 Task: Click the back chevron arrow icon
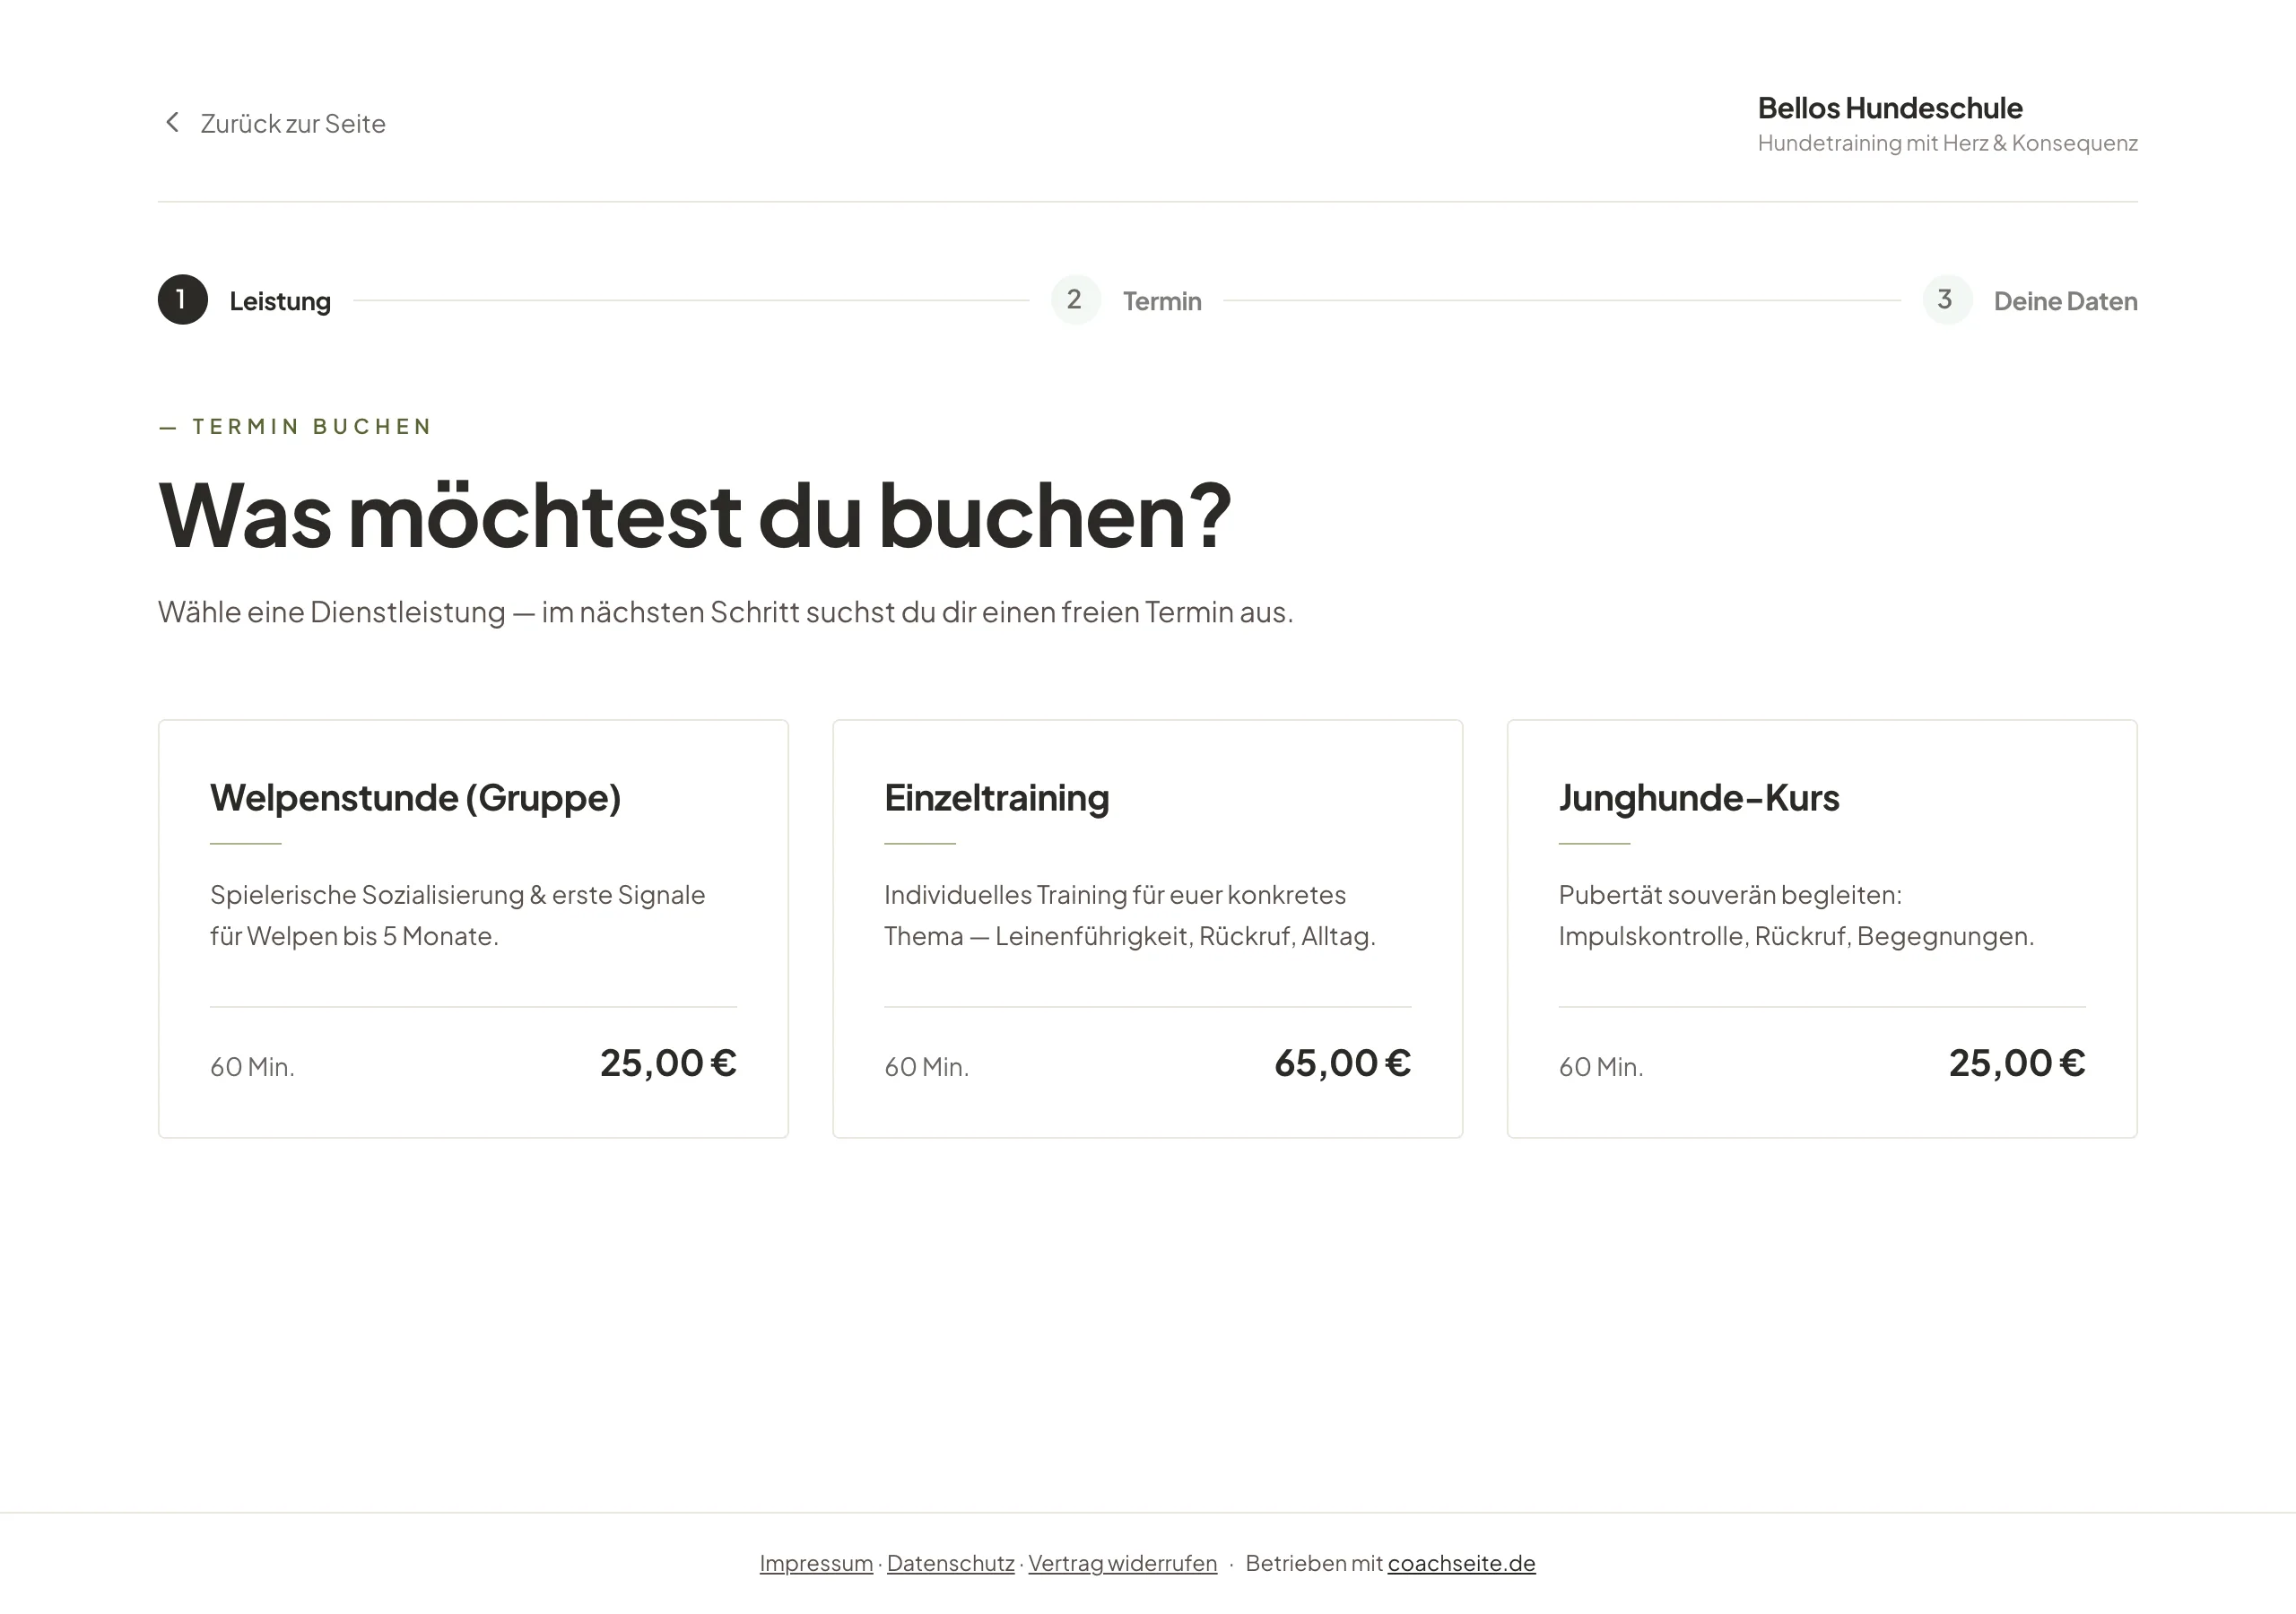pos(172,122)
